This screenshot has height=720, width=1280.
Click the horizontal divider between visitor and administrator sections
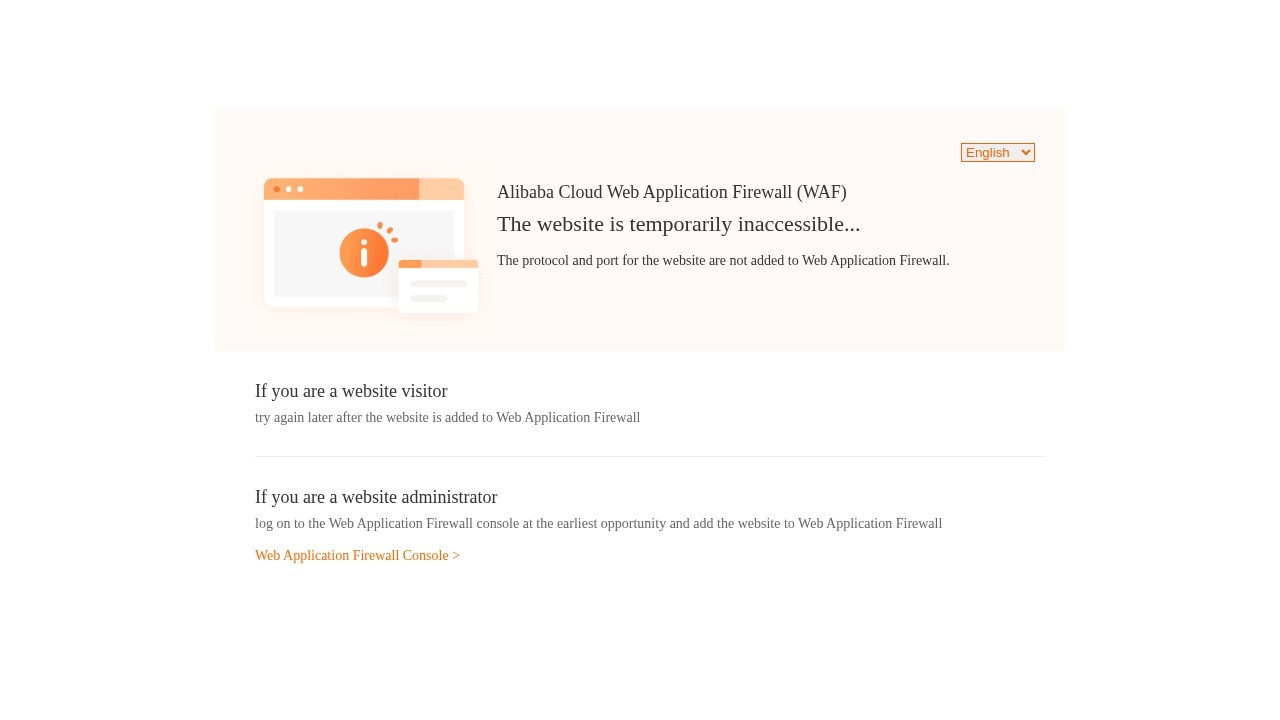pos(650,456)
